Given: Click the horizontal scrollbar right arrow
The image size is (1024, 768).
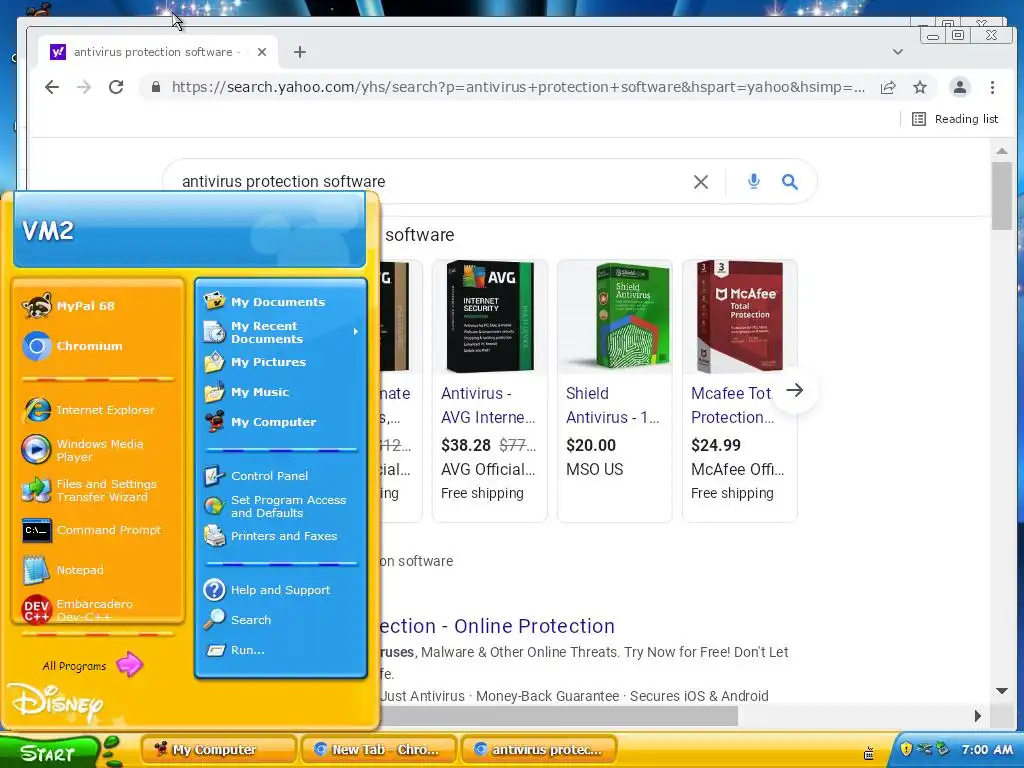Looking at the screenshot, I should pos(978,716).
